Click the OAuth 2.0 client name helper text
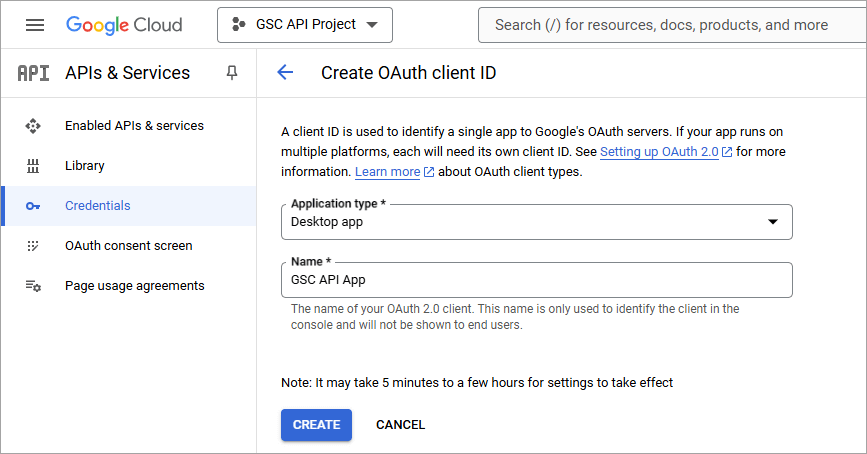867x454 pixels. (x=515, y=317)
